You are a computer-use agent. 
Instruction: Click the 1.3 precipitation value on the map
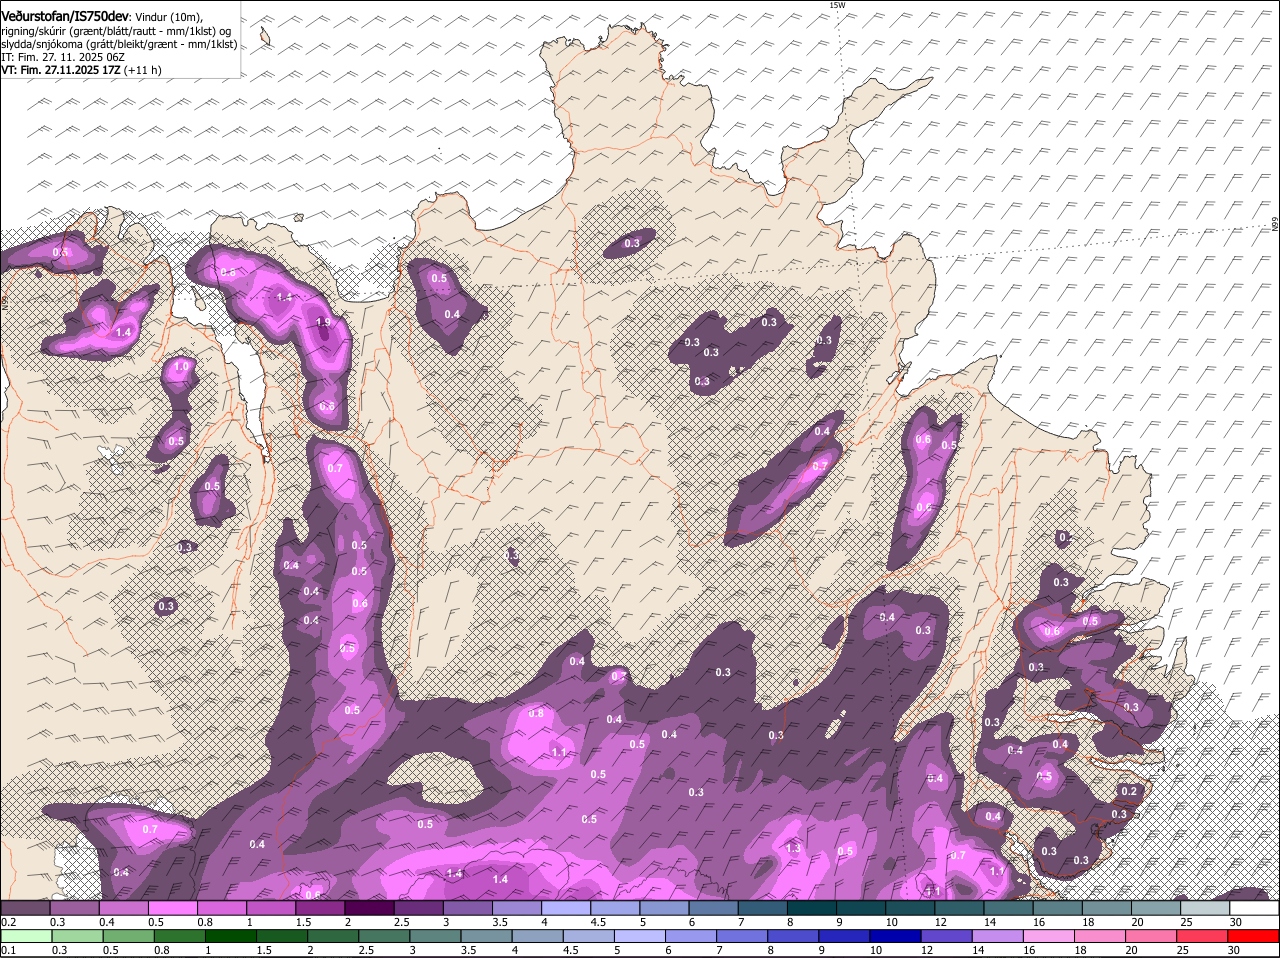tap(794, 848)
